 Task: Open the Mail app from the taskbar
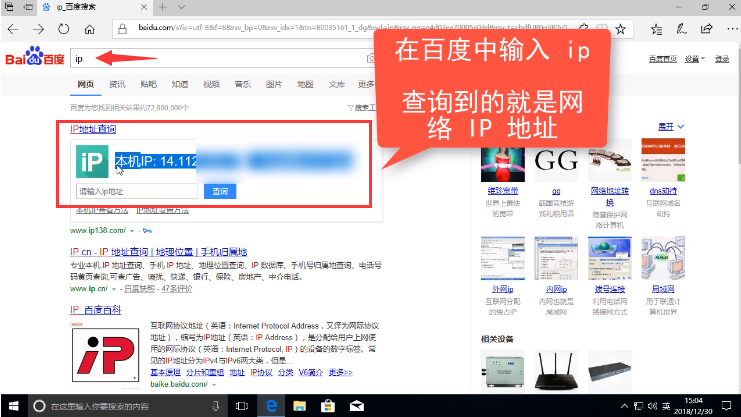353,406
